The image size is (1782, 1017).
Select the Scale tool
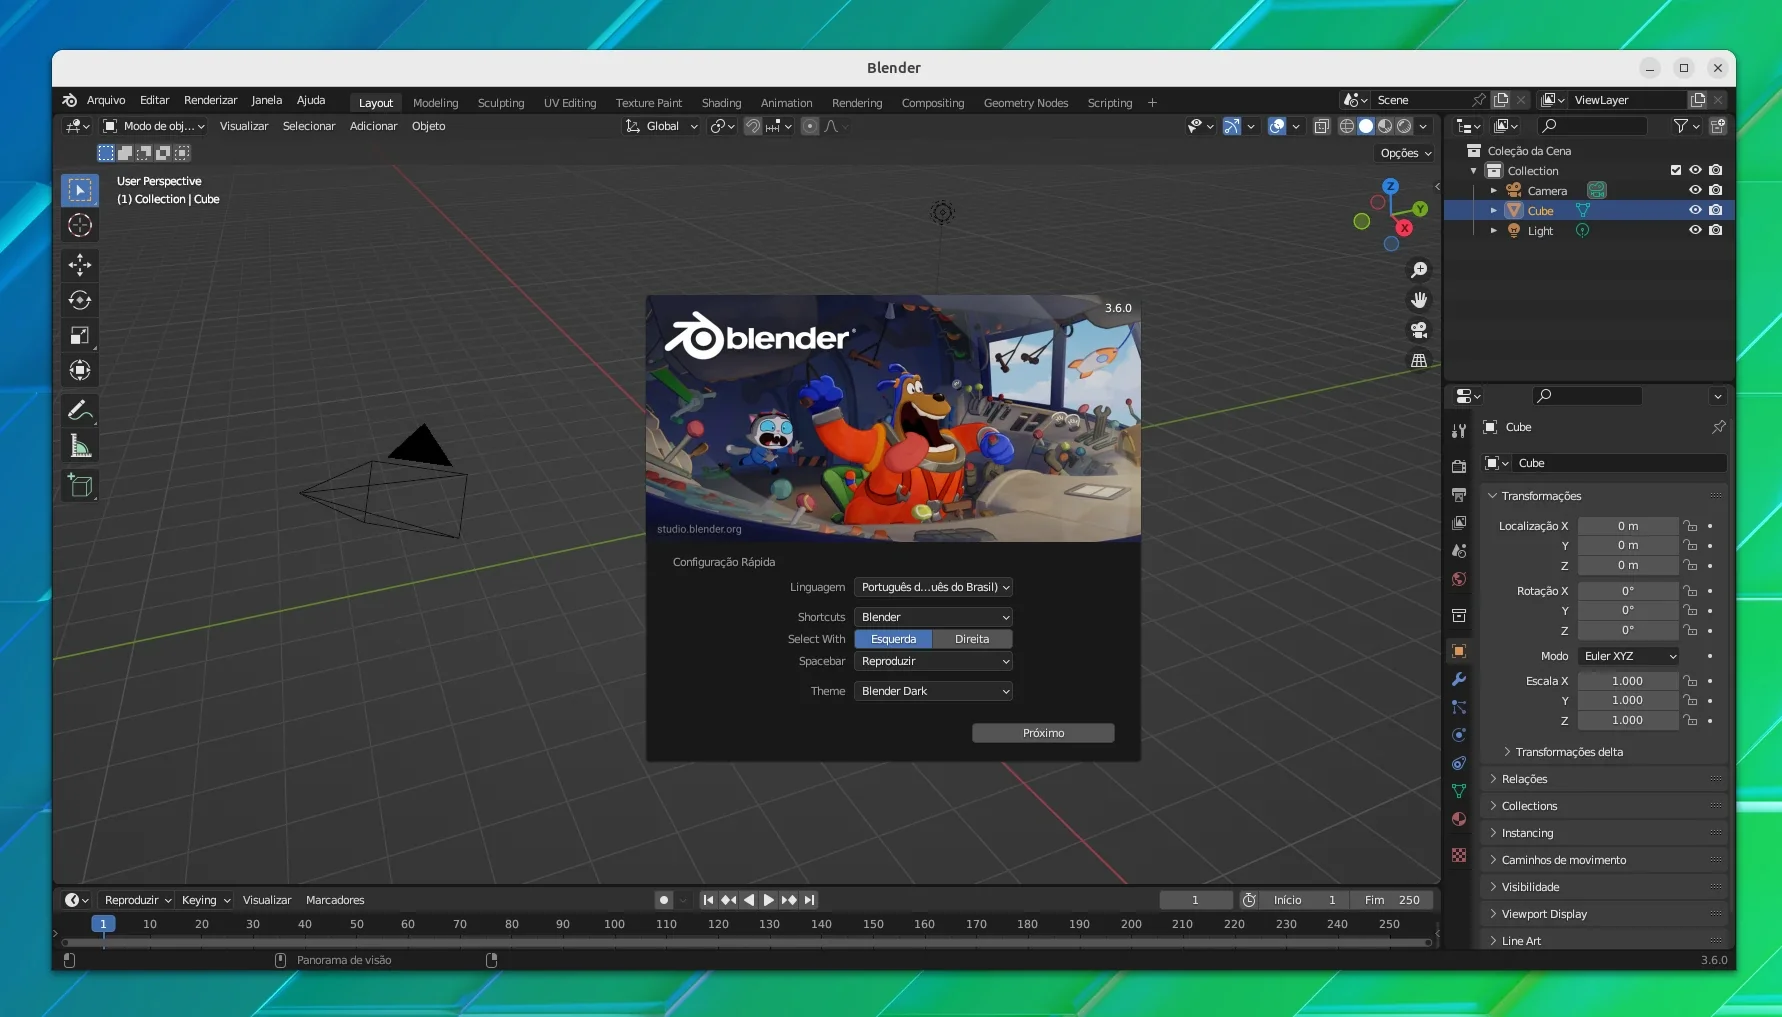(80, 335)
